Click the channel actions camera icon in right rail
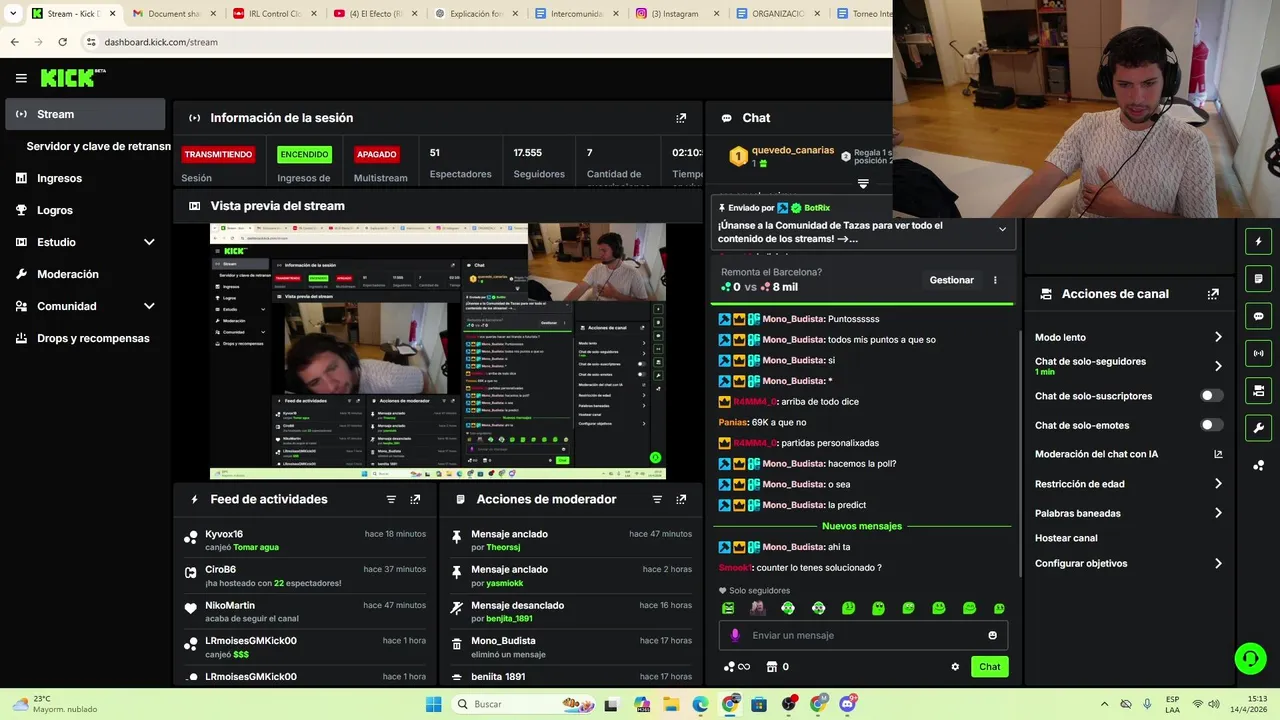The width and height of the screenshot is (1280, 720). coord(1258,390)
